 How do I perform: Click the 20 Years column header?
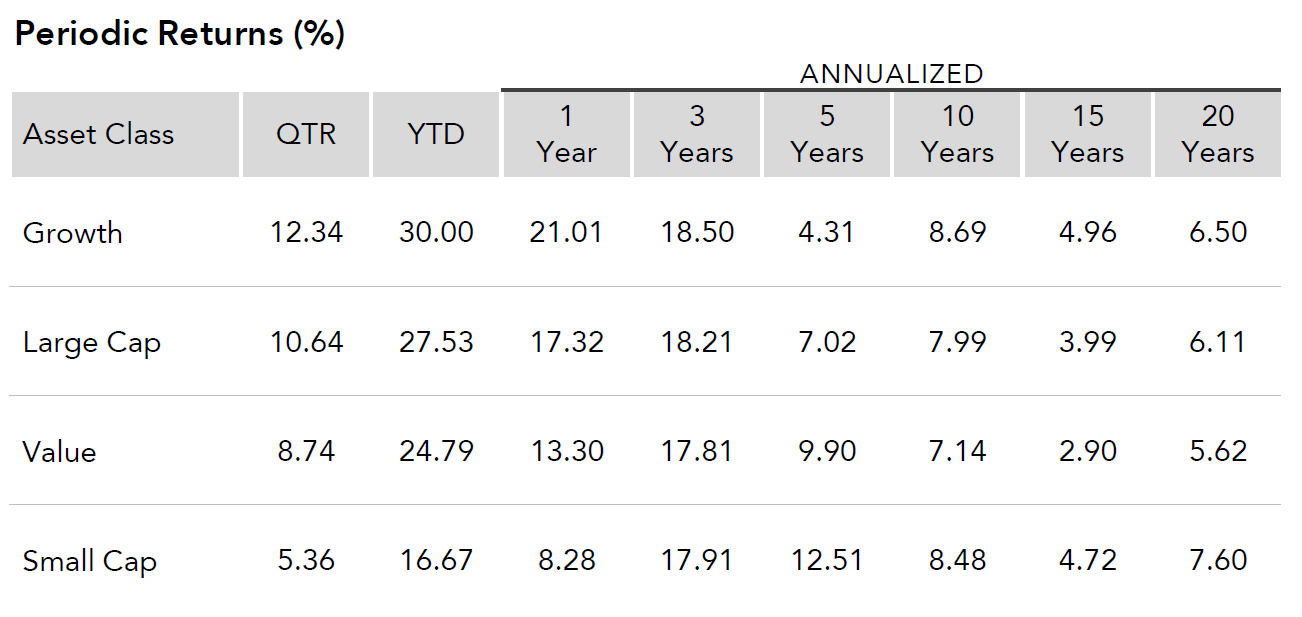tap(1218, 135)
